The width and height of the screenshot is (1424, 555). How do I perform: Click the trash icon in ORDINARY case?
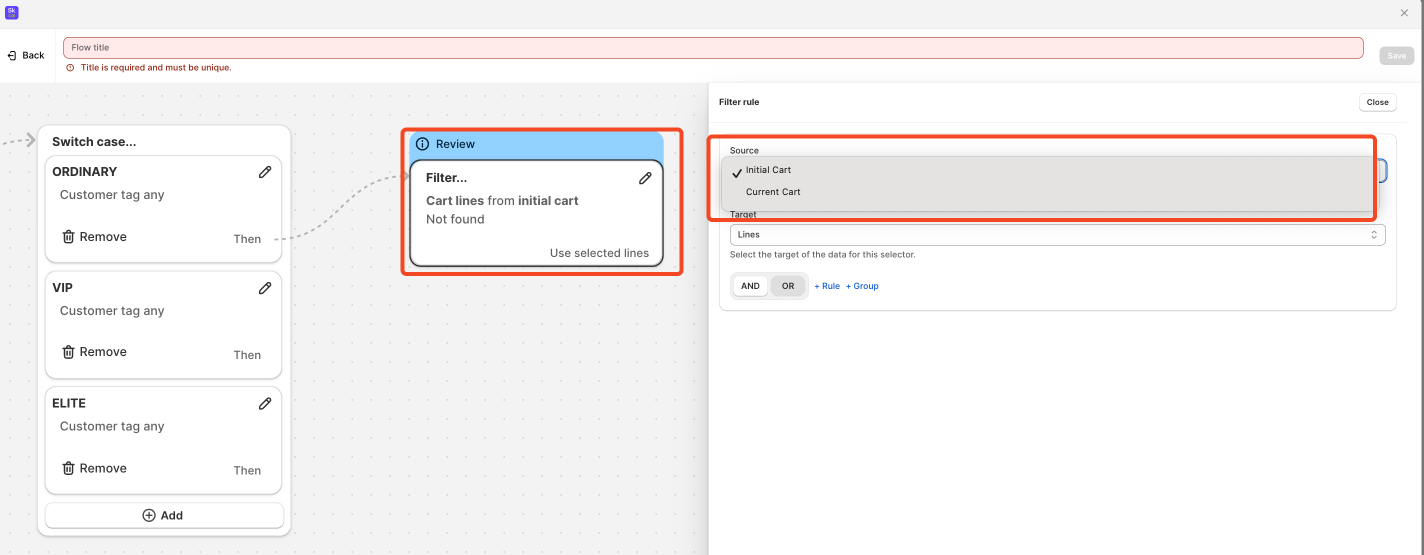68,237
